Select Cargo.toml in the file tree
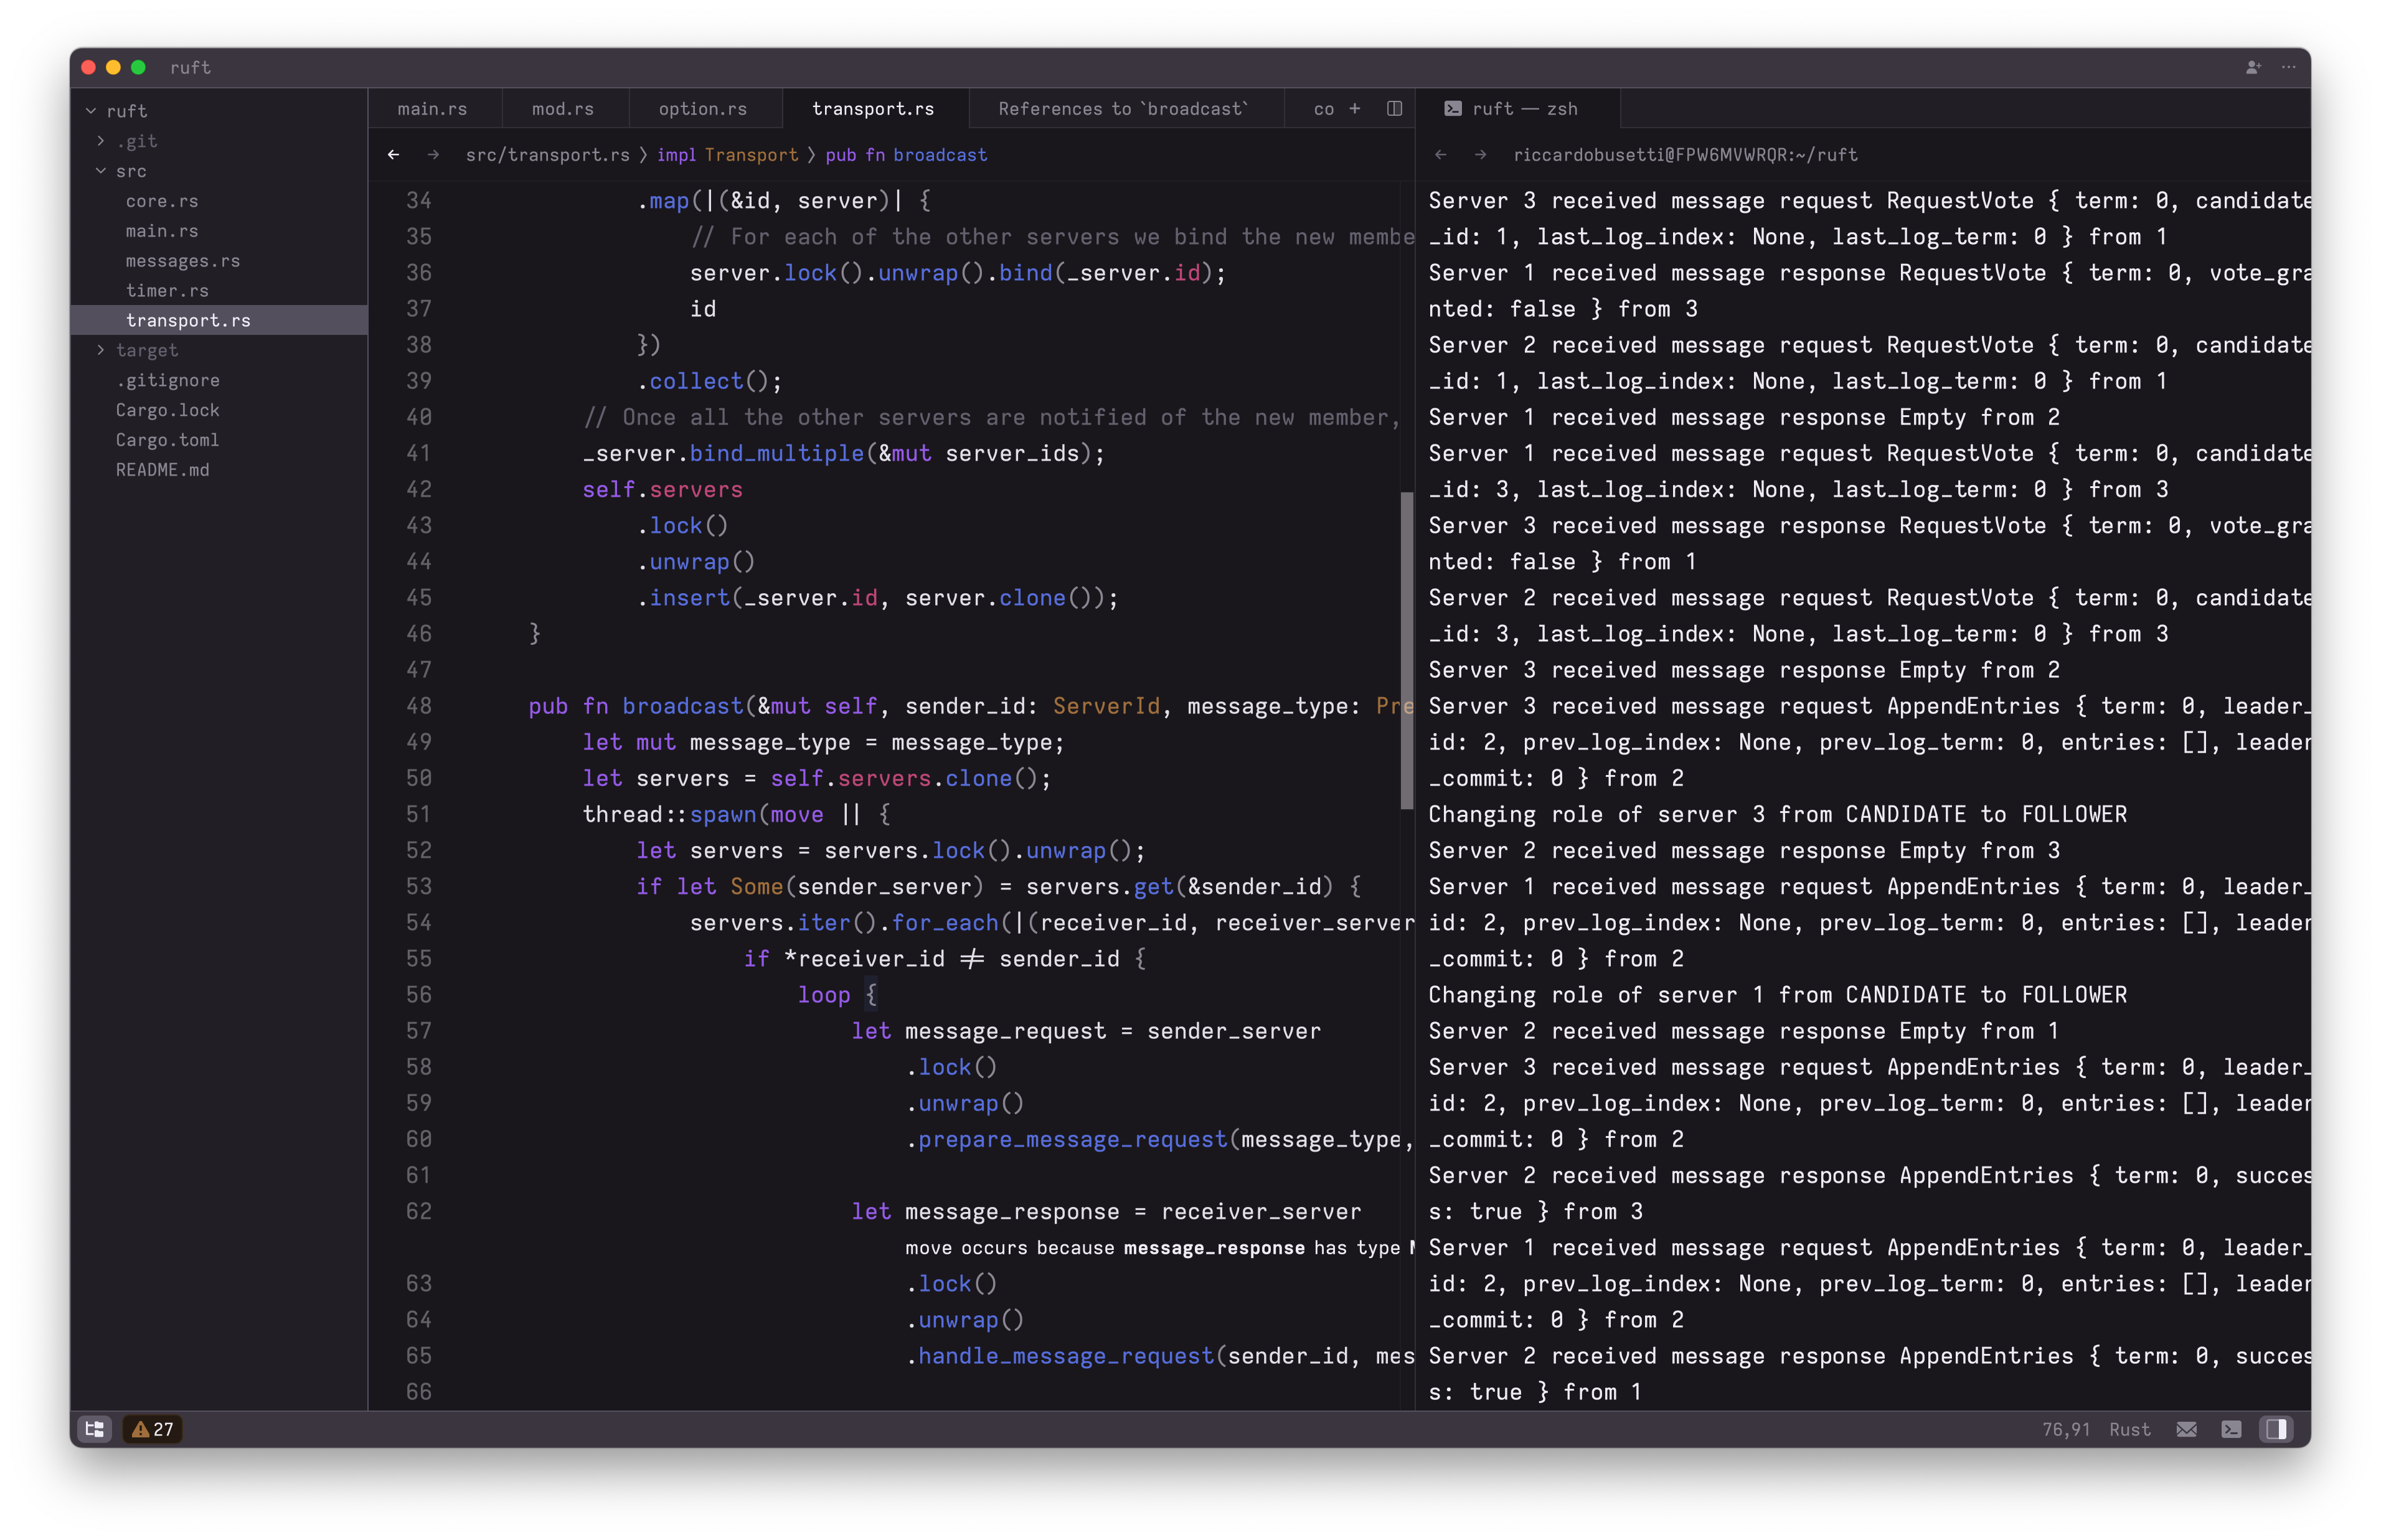Viewport: 2381px width, 1540px height. 168,440
